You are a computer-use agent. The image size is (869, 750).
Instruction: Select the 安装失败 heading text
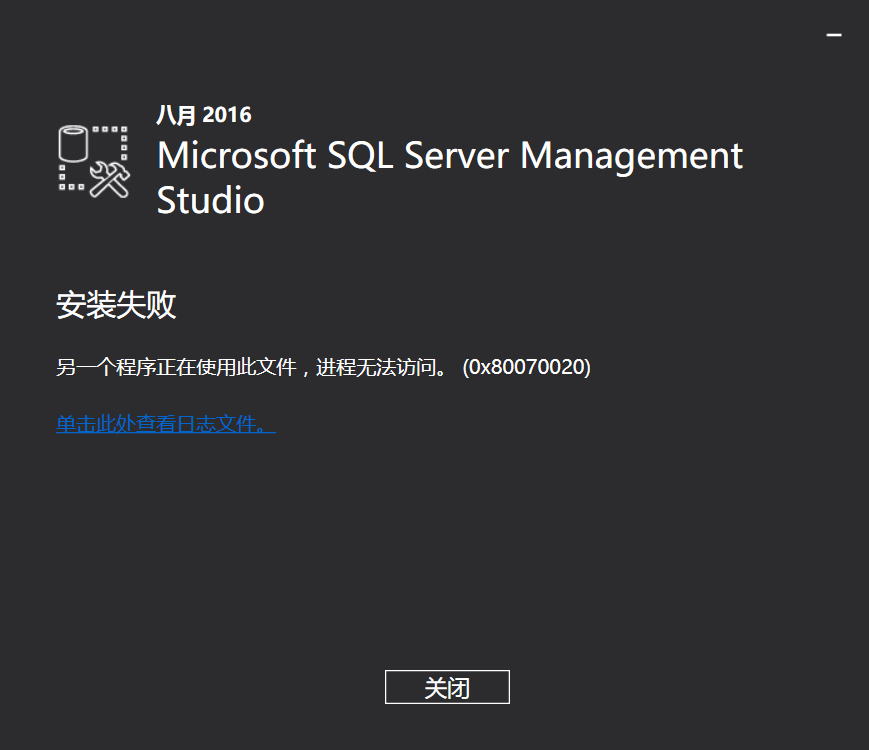116,304
